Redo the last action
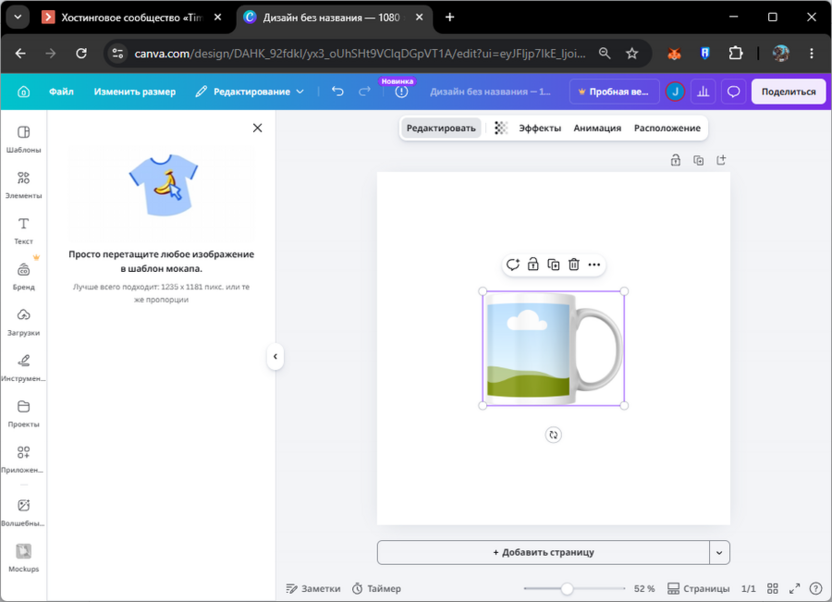The width and height of the screenshot is (832, 602). (365, 92)
